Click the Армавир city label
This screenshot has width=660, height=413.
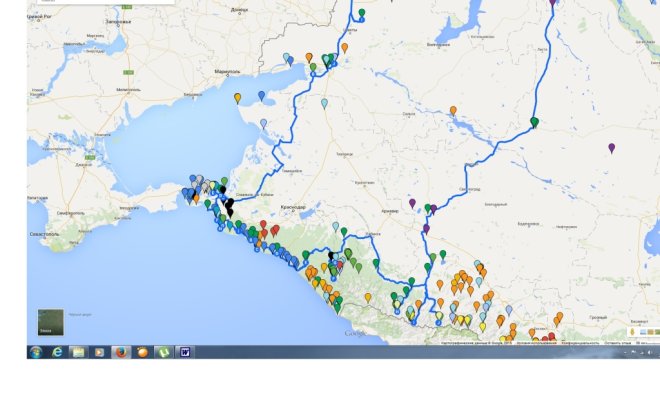[389, 211]
